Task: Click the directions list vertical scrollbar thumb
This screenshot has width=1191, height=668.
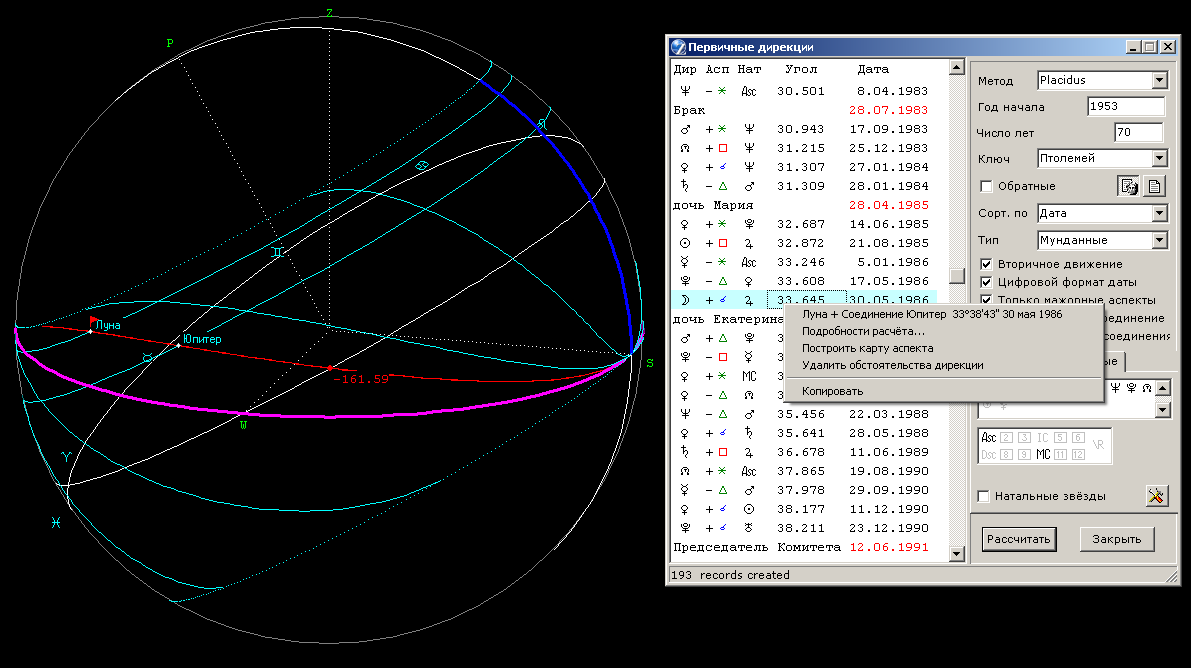Action: [957, 277]
